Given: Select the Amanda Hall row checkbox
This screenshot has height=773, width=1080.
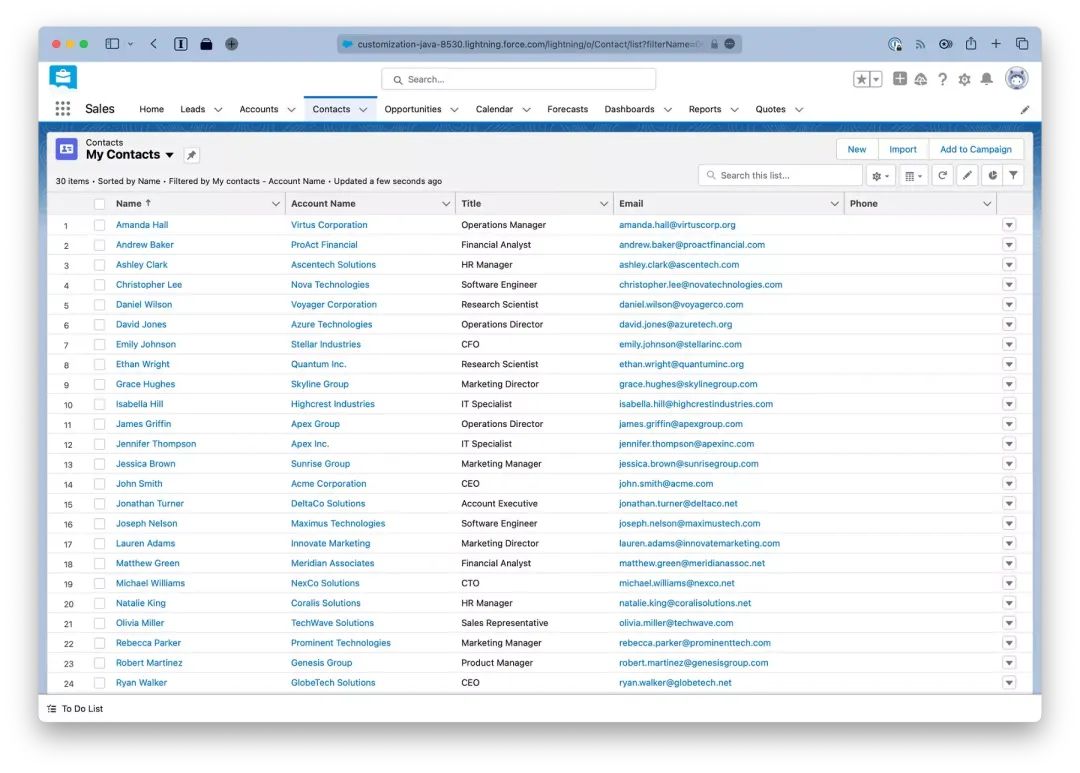Looking at the screenshot, I should click(99, 225).
